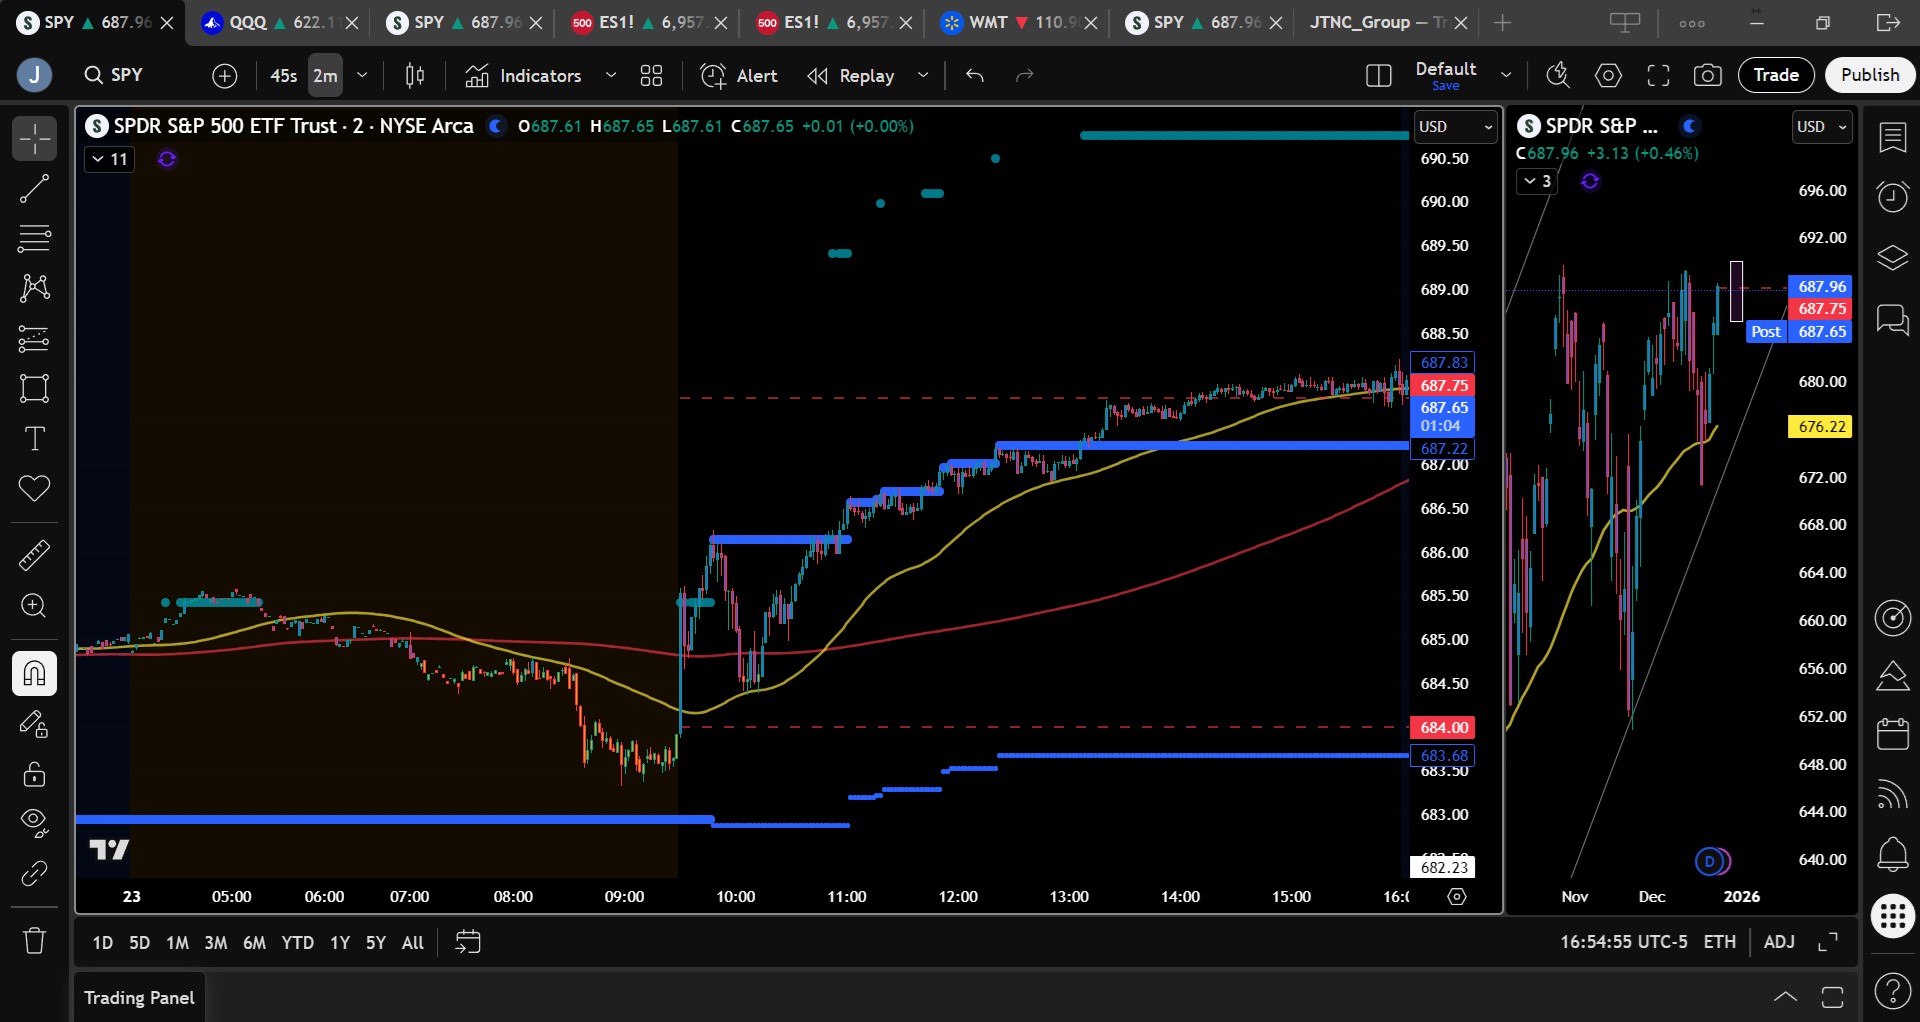Select the Zoom In tool
The height and width of the screenshot is (1022, 1920).
tap(34, 606)
